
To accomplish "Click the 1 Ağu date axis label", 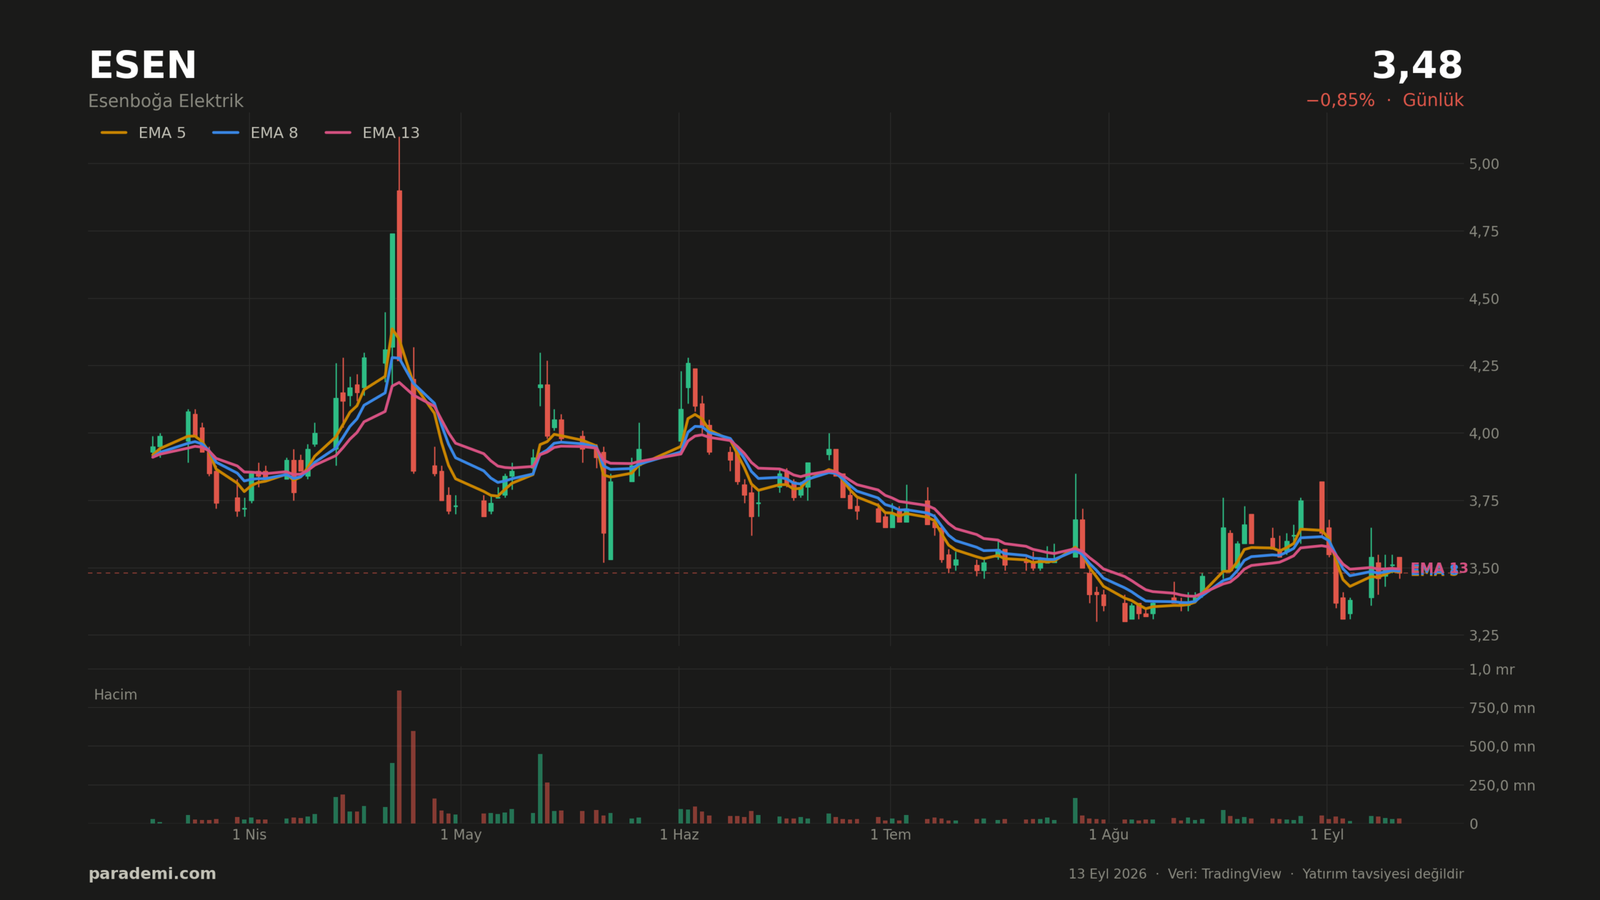I will (1108, 835).
